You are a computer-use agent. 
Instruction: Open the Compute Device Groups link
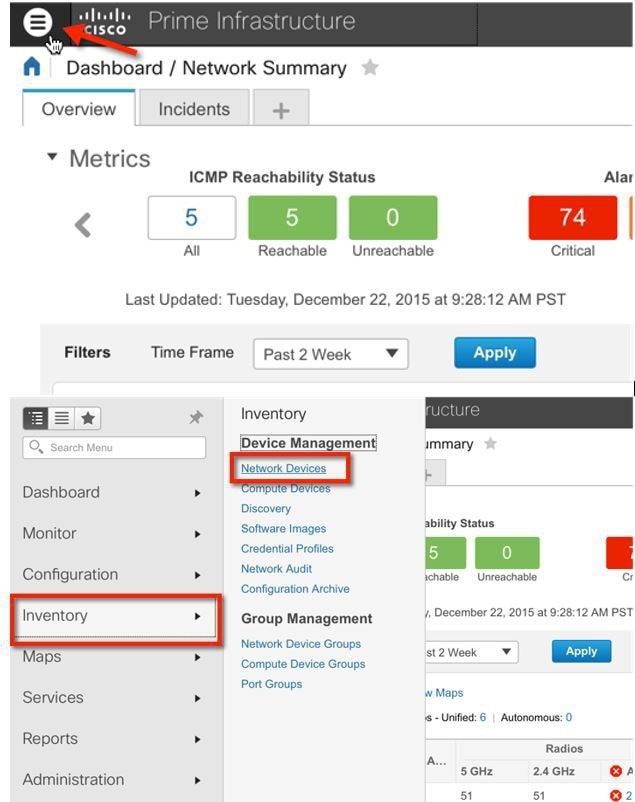pos(303,663)
